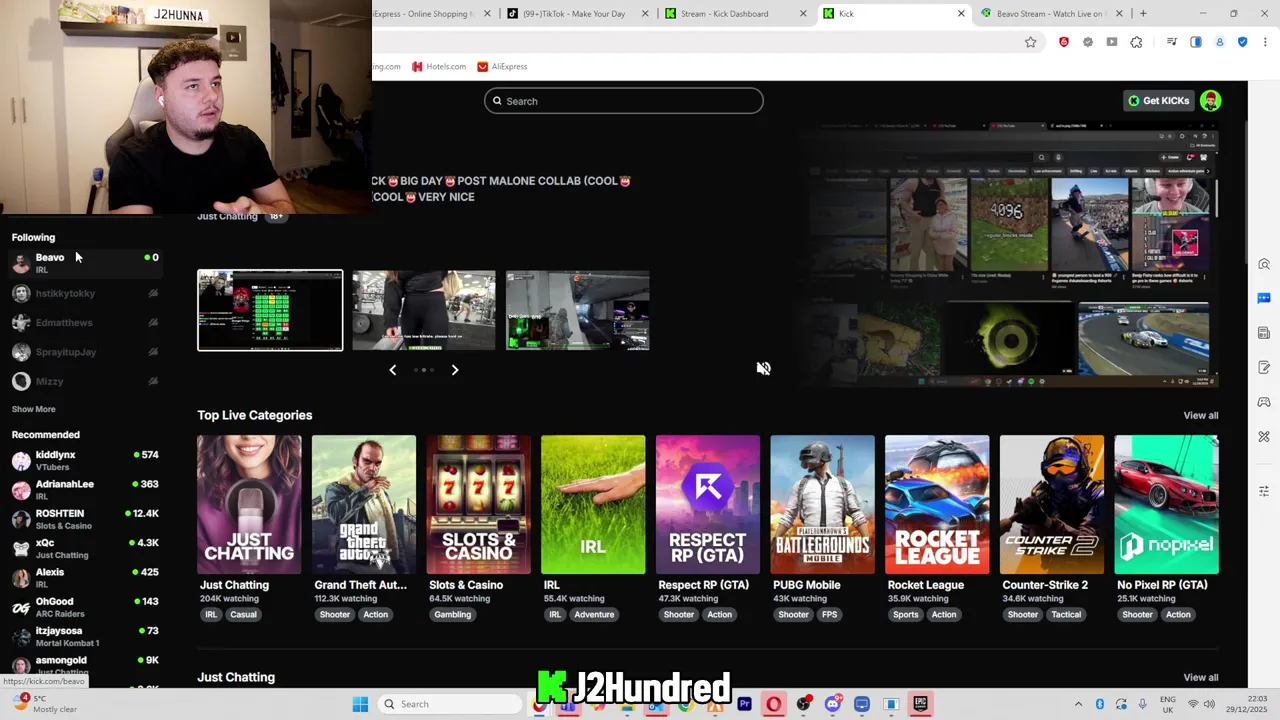
Task: Click Show More under Following
Action: (x=33, y=409)
